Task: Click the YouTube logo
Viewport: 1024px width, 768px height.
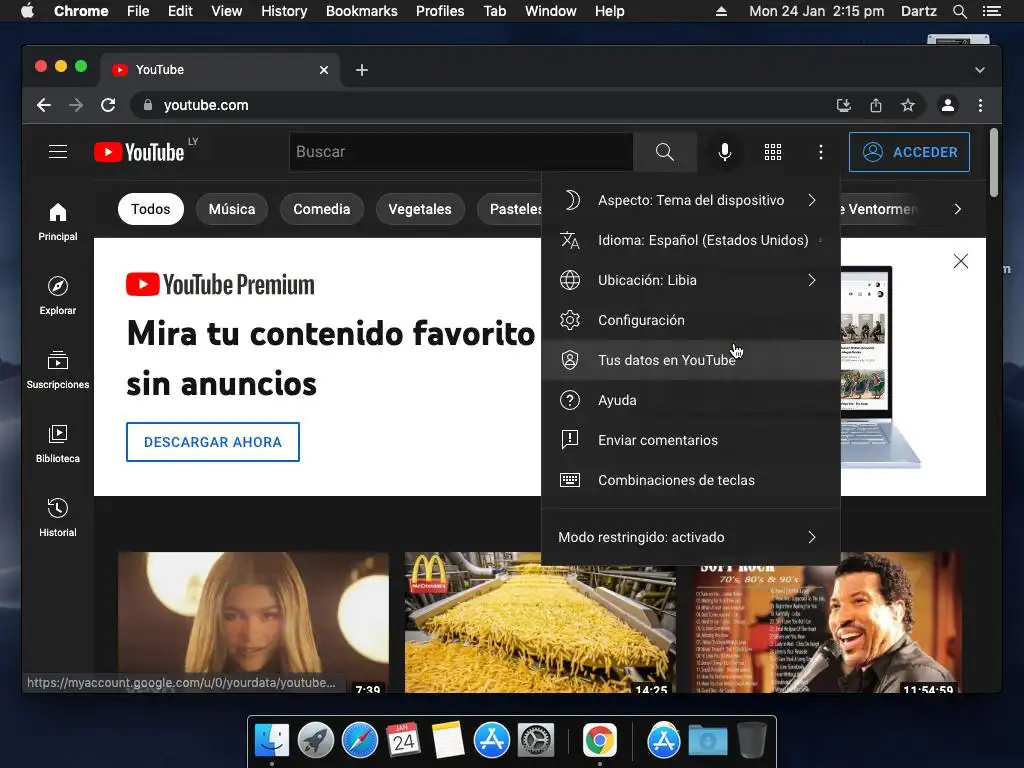Action: 138,152
